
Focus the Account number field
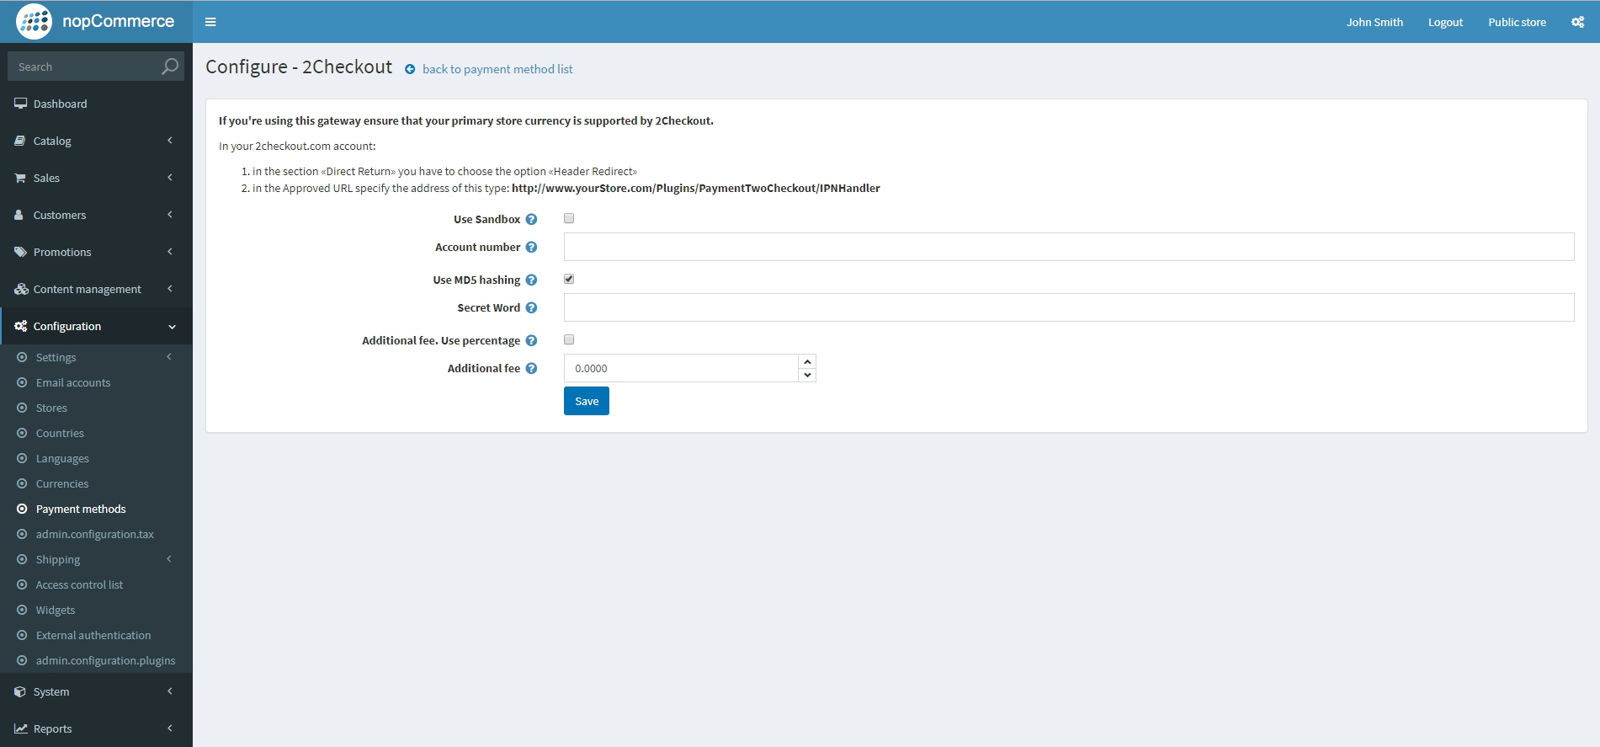(x=1069, y=247)
